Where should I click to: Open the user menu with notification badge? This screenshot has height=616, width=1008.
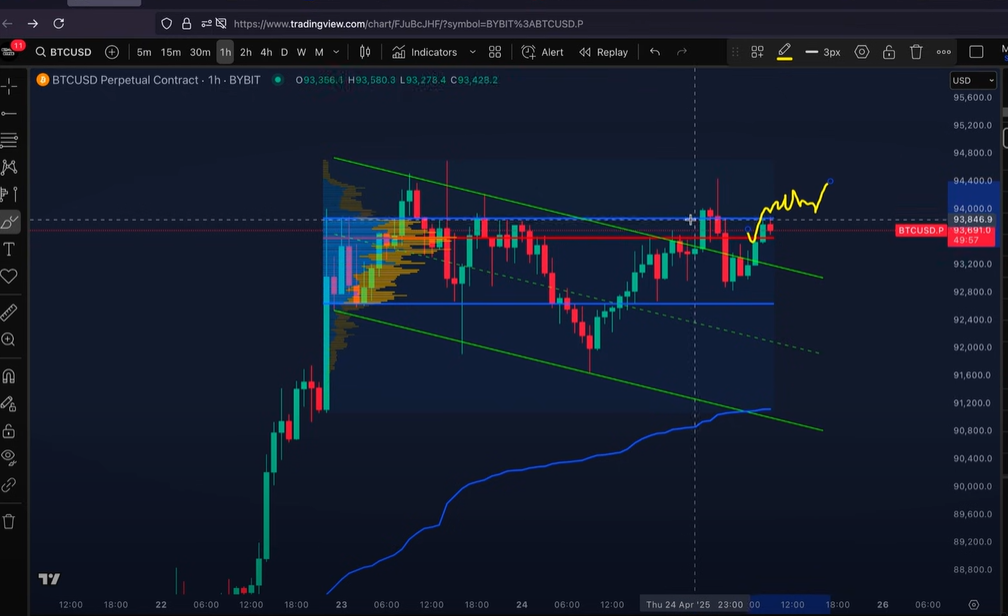[x=10, y=51]
